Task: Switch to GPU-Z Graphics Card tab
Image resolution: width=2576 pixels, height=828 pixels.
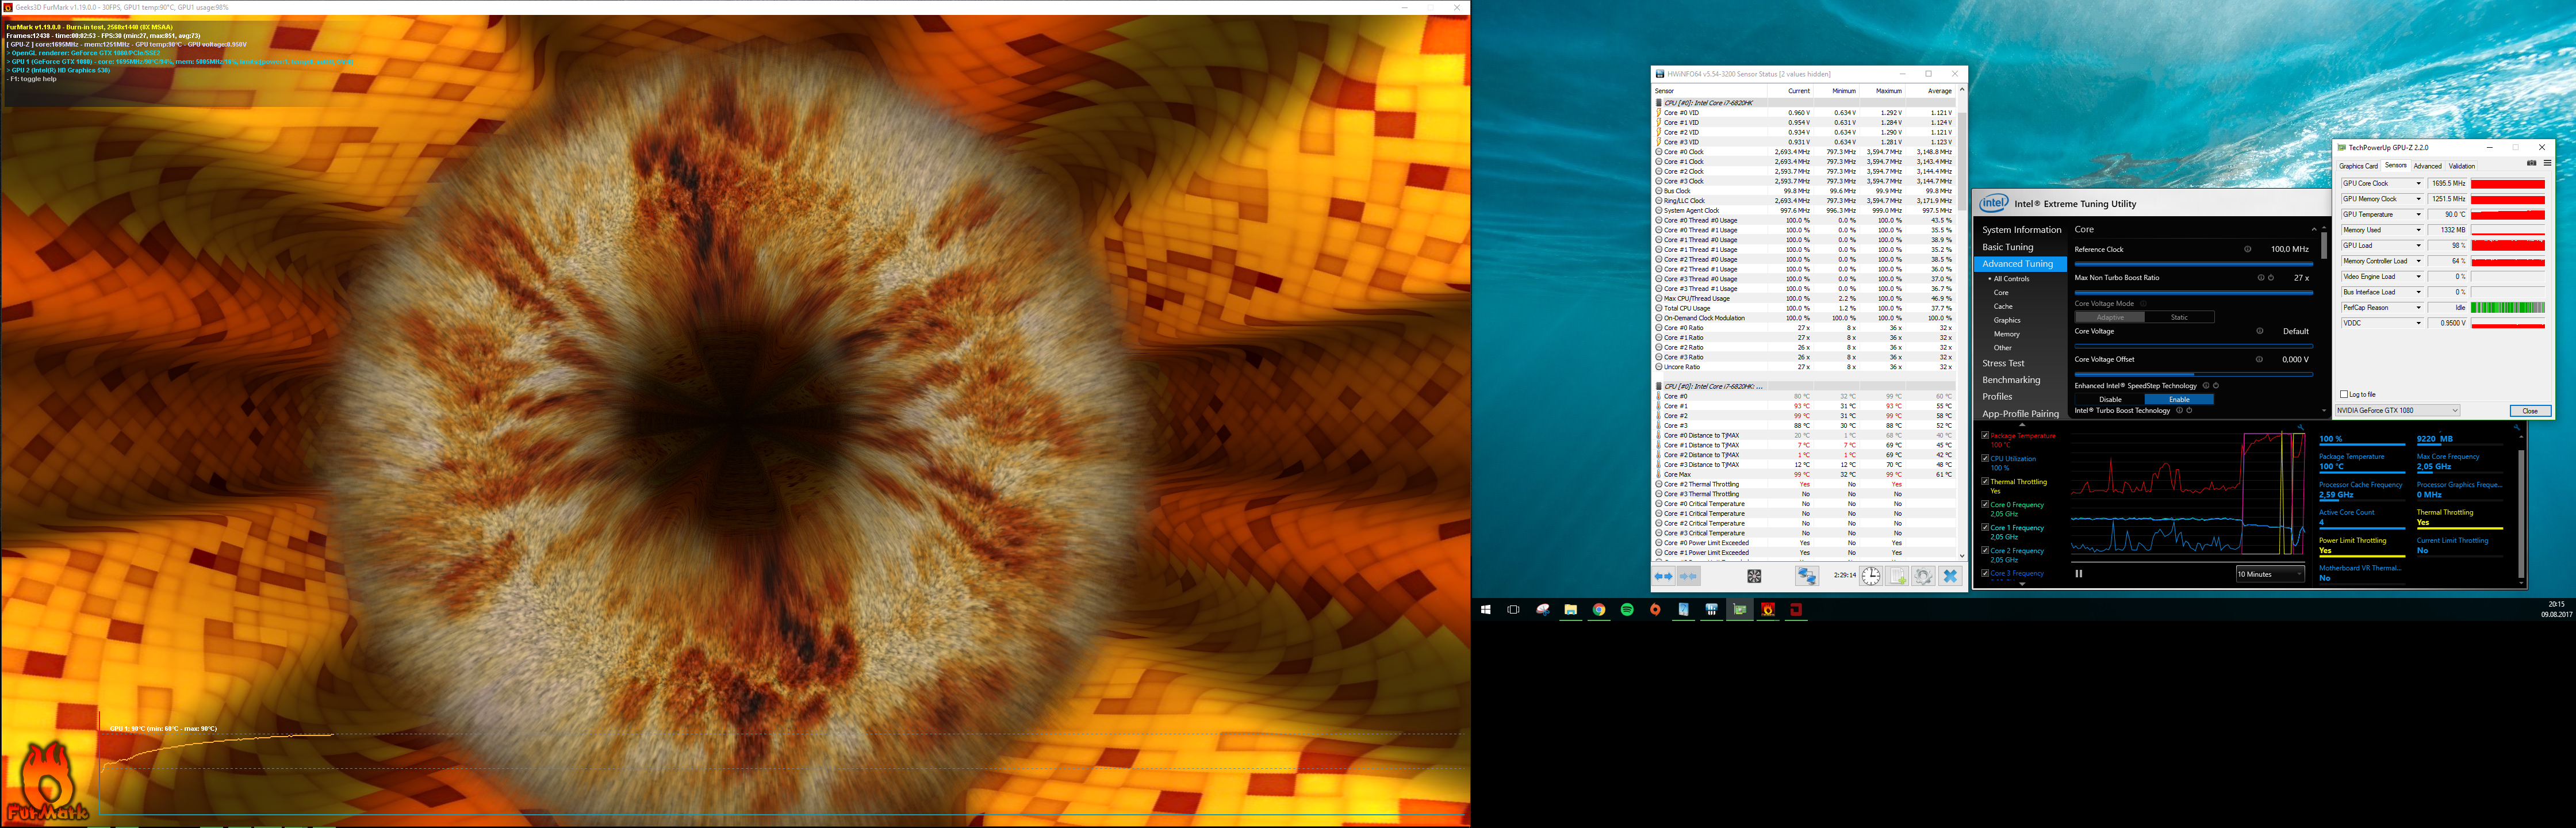Action: click(2358, 166)
